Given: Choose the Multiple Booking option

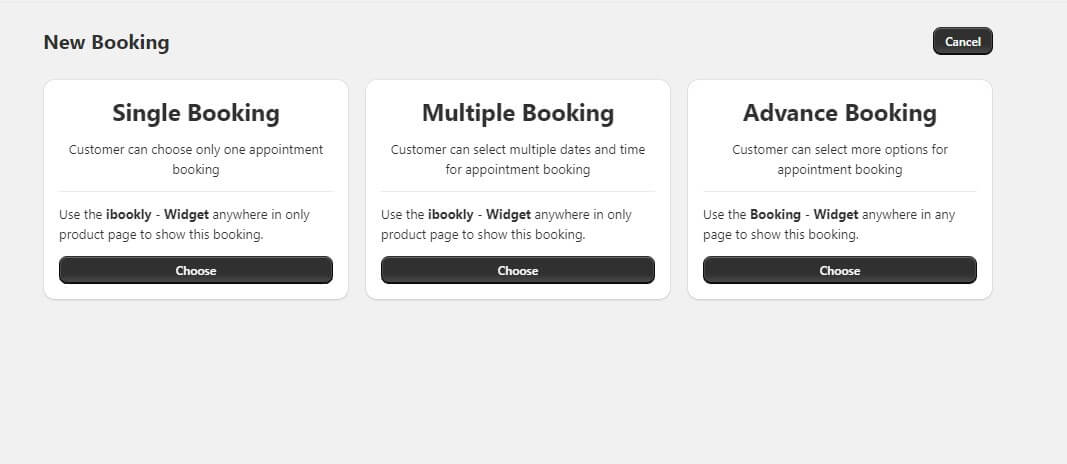Looking at the screenshot, I should (518, 270).
